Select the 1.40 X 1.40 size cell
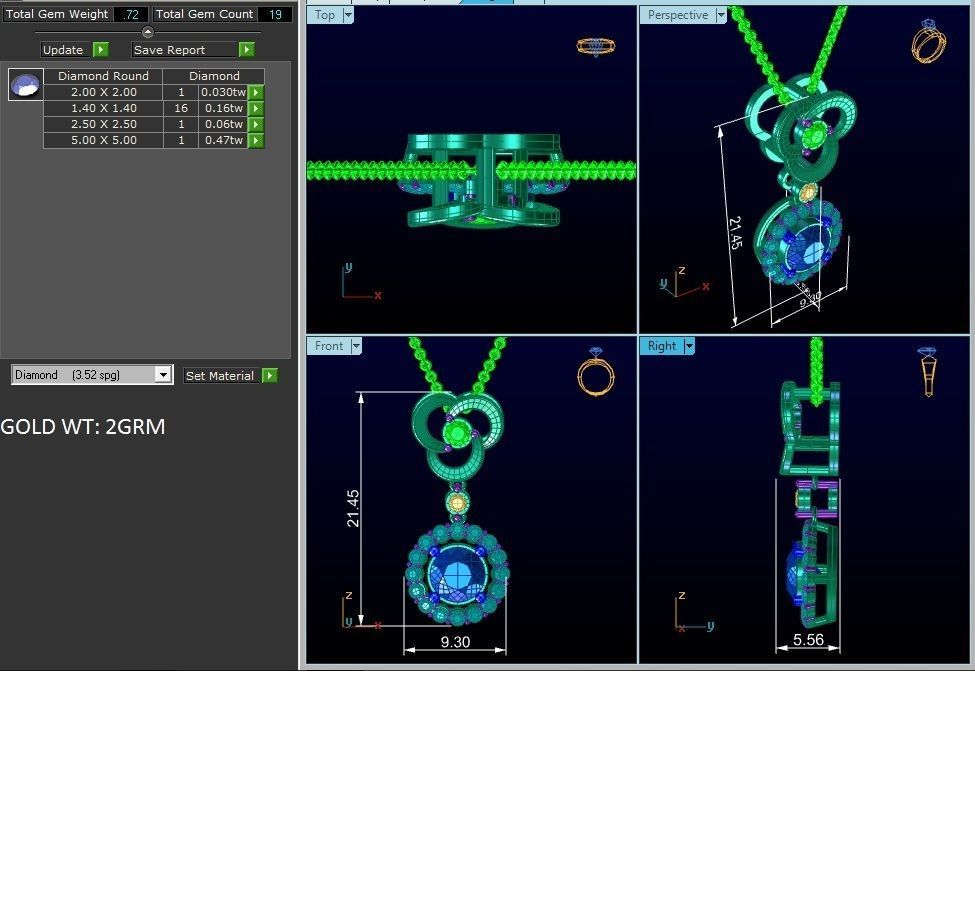 coord(104,108)
